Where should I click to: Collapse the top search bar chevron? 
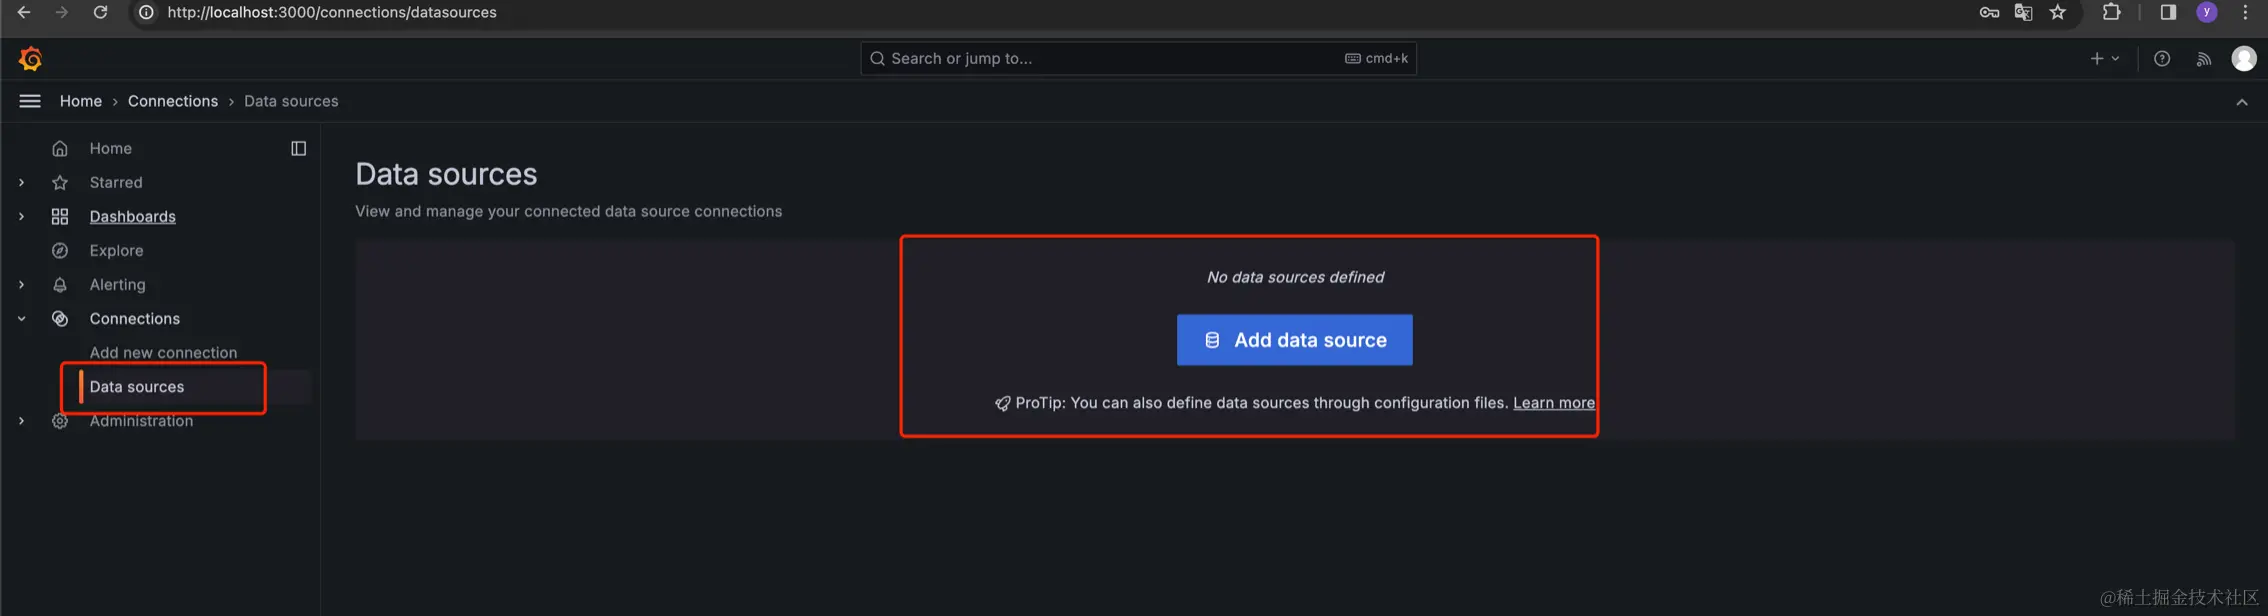[x=2242, y=102]
